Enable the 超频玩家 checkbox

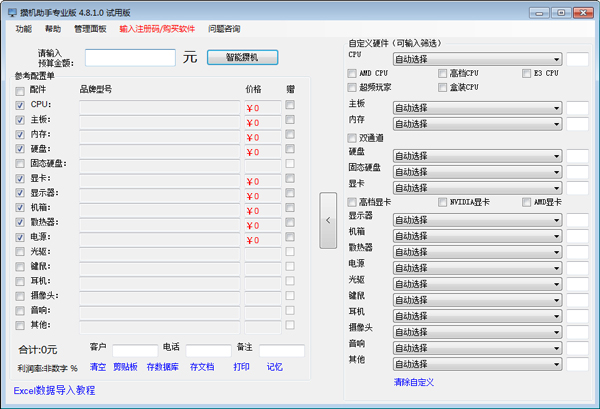352,87
